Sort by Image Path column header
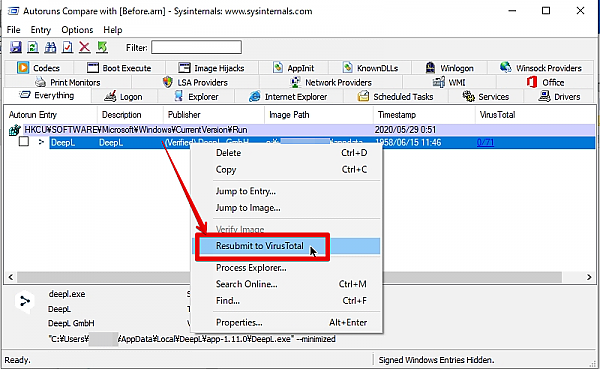The image size is (600, 369). (x=319, y=115)
